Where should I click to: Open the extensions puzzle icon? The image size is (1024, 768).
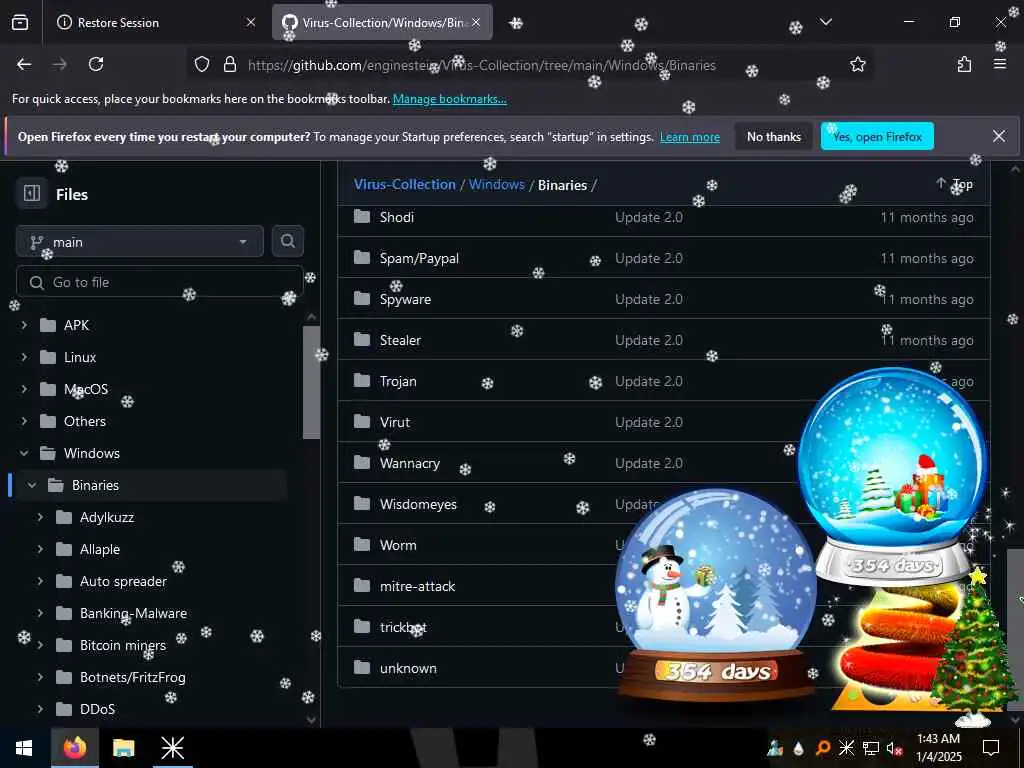point(964,64)
